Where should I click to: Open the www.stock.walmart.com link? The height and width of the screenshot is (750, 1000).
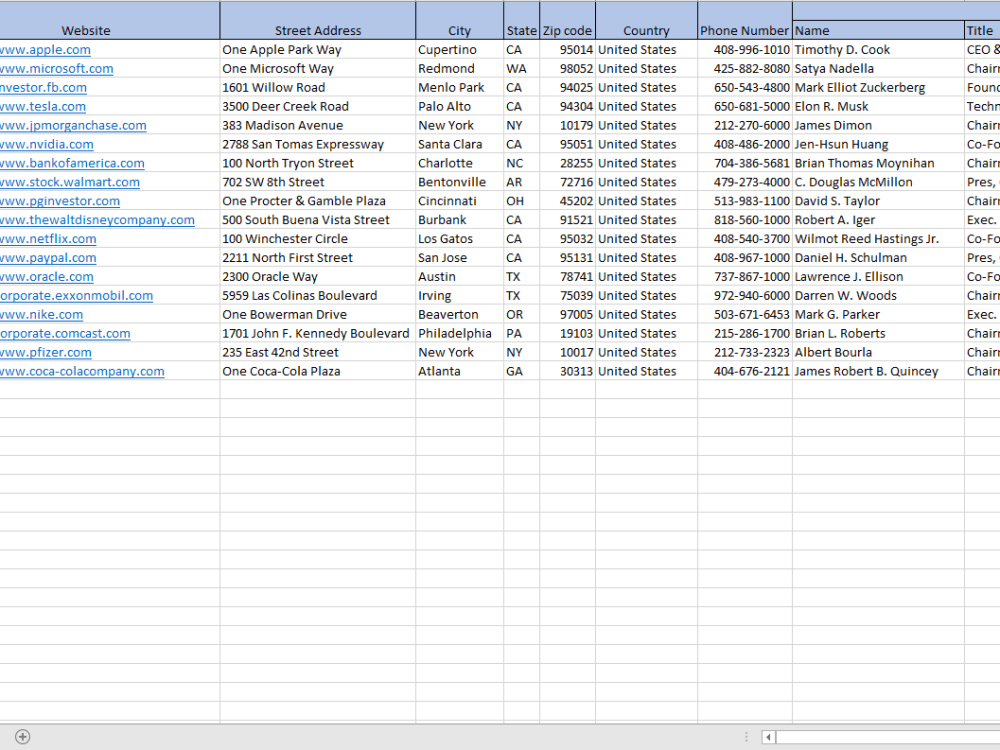coord(70,182)
